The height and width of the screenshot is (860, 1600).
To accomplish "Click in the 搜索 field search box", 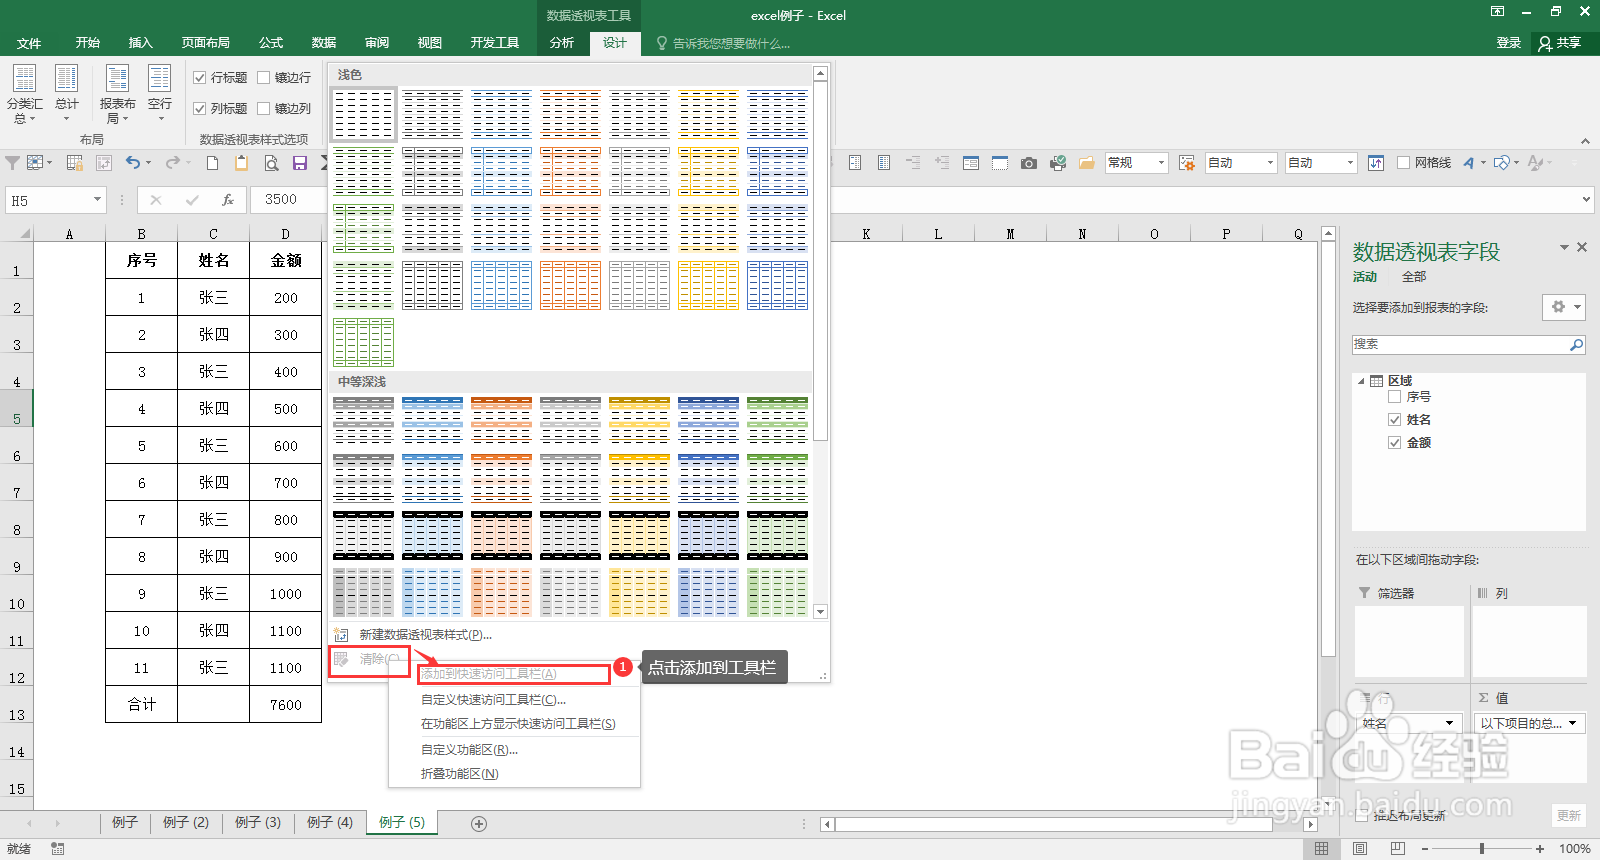I will click(1460, 344).
